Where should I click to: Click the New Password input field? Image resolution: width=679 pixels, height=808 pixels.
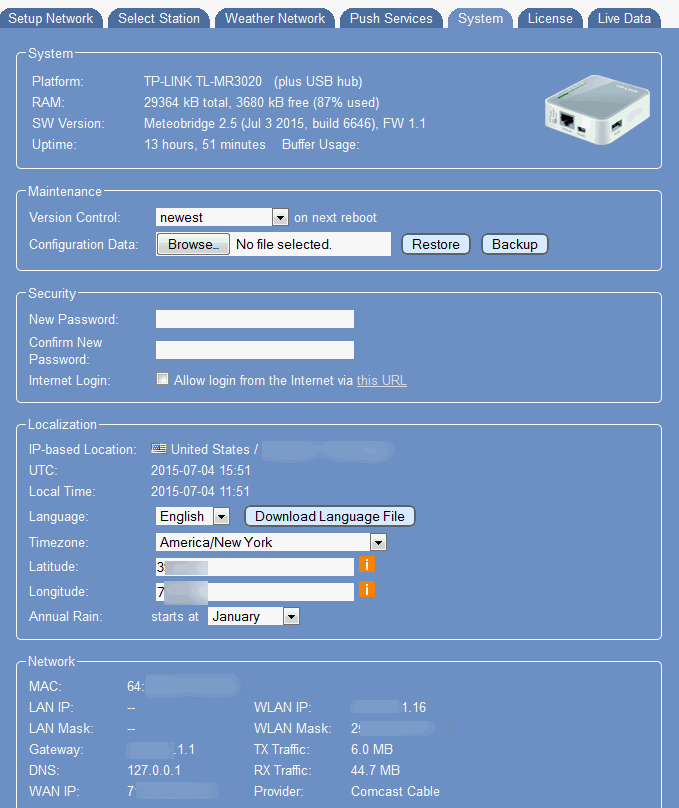[254, 319]
